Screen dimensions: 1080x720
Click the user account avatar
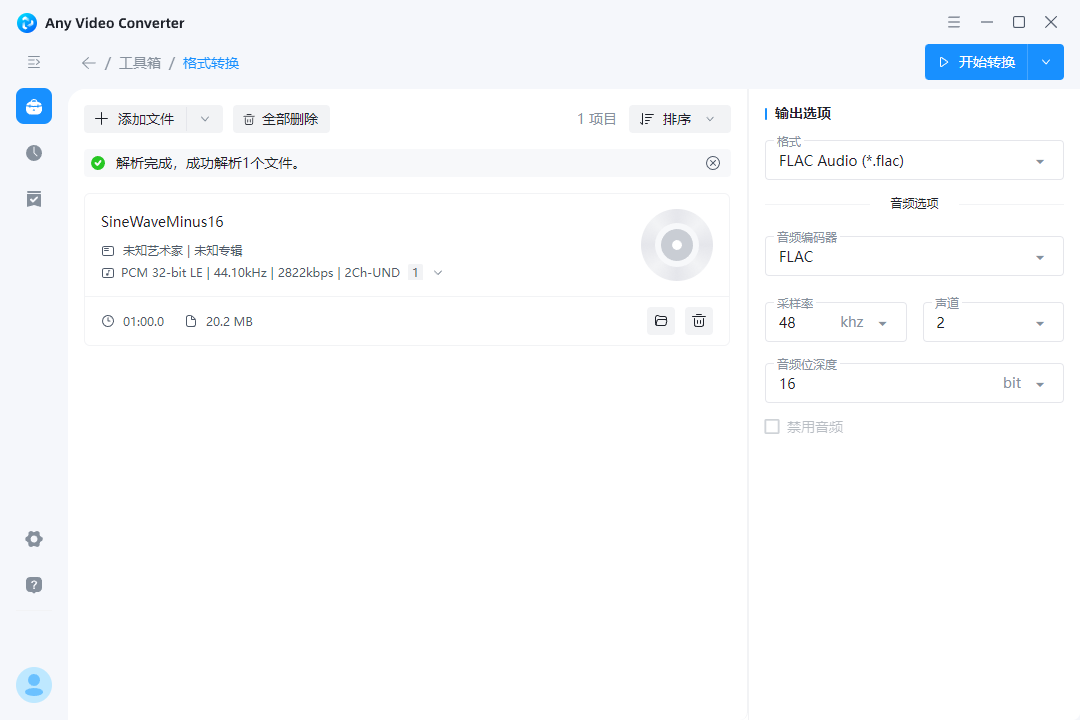[x=34, y=685]
